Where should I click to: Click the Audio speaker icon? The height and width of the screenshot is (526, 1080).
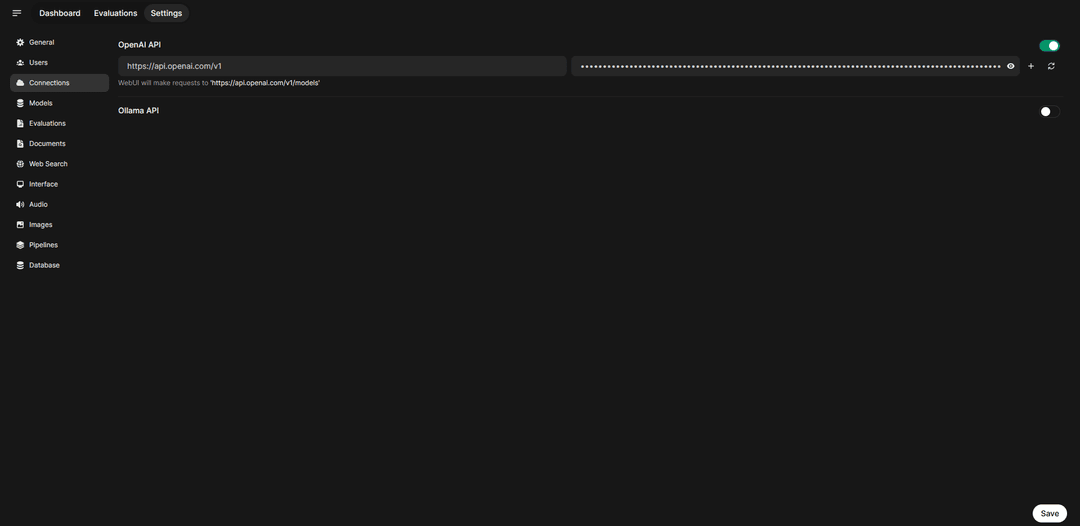click(x=20, y=204)
